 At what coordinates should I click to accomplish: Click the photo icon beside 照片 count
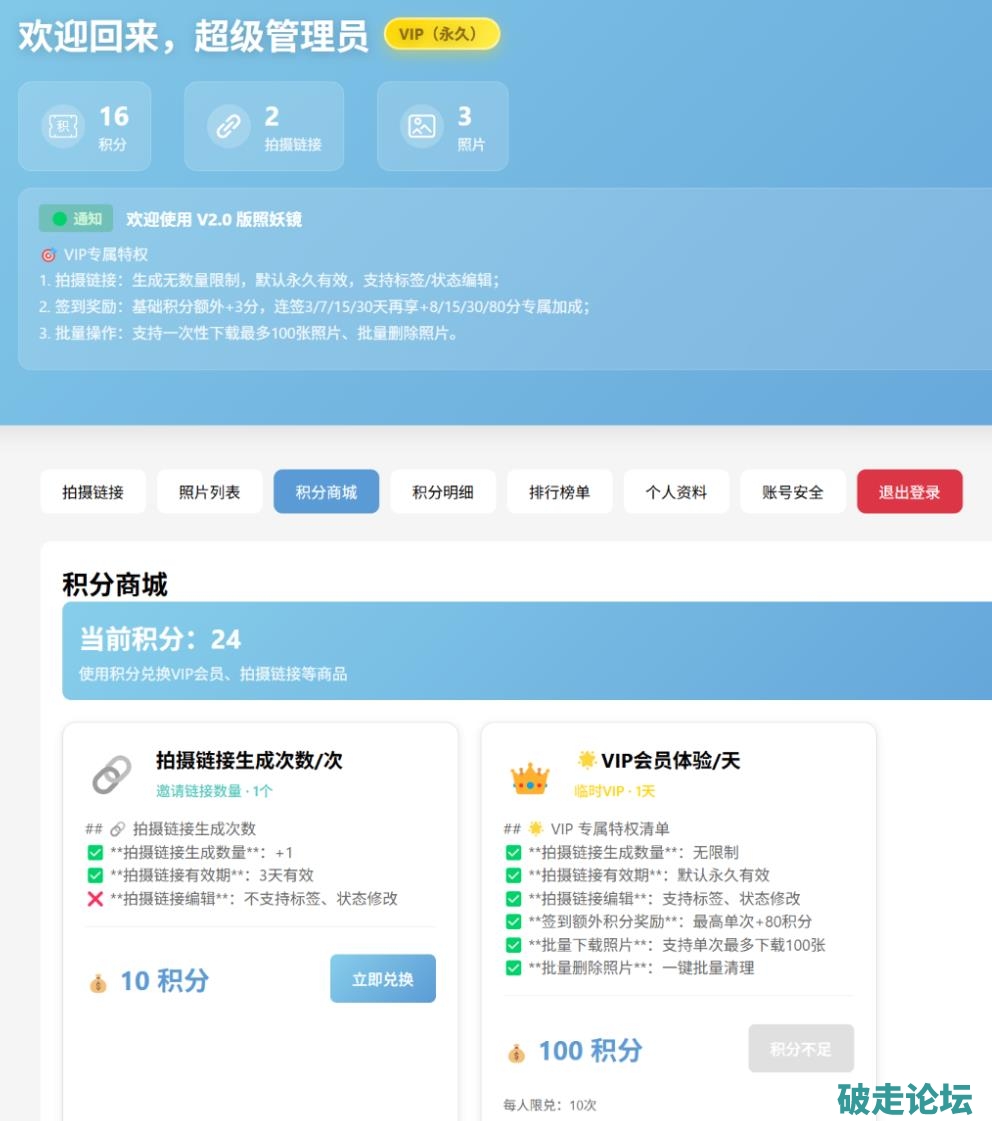(x=421, y=126)
